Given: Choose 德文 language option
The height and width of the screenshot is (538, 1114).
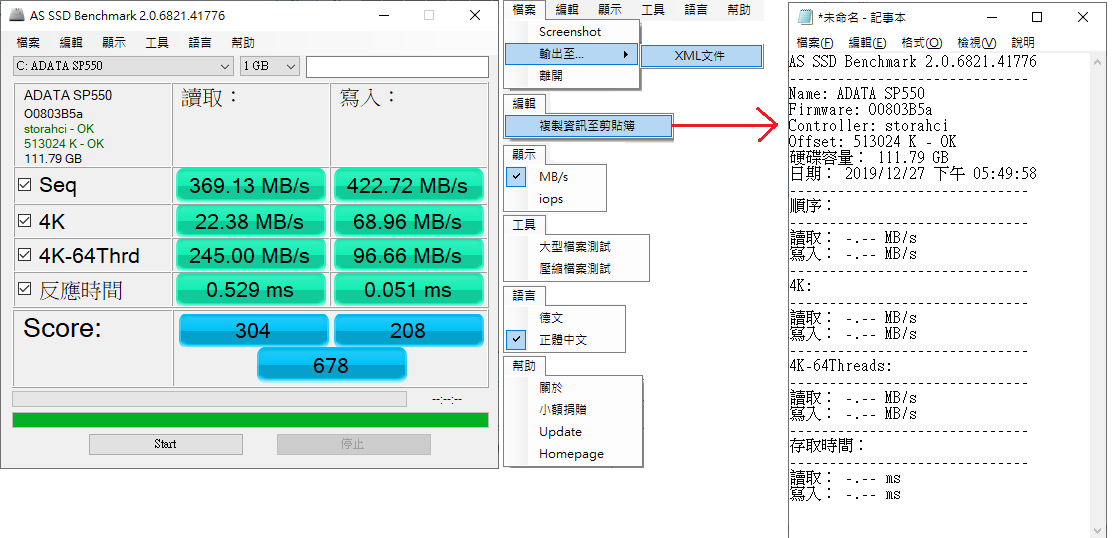Looking at the screenshot, I should click(x=551, y=318).
